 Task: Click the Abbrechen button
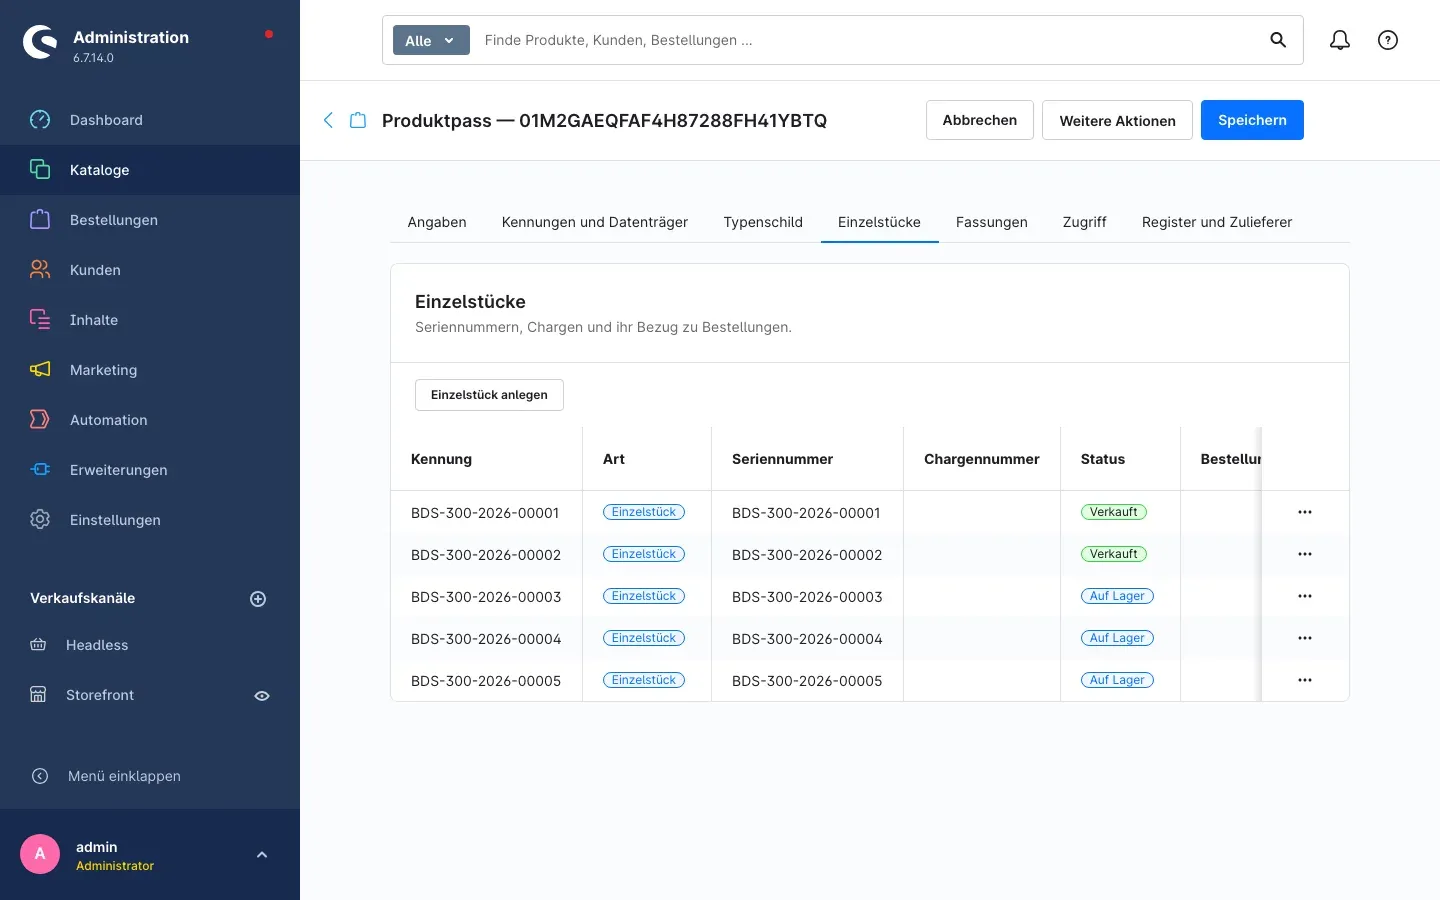(980, 120)
